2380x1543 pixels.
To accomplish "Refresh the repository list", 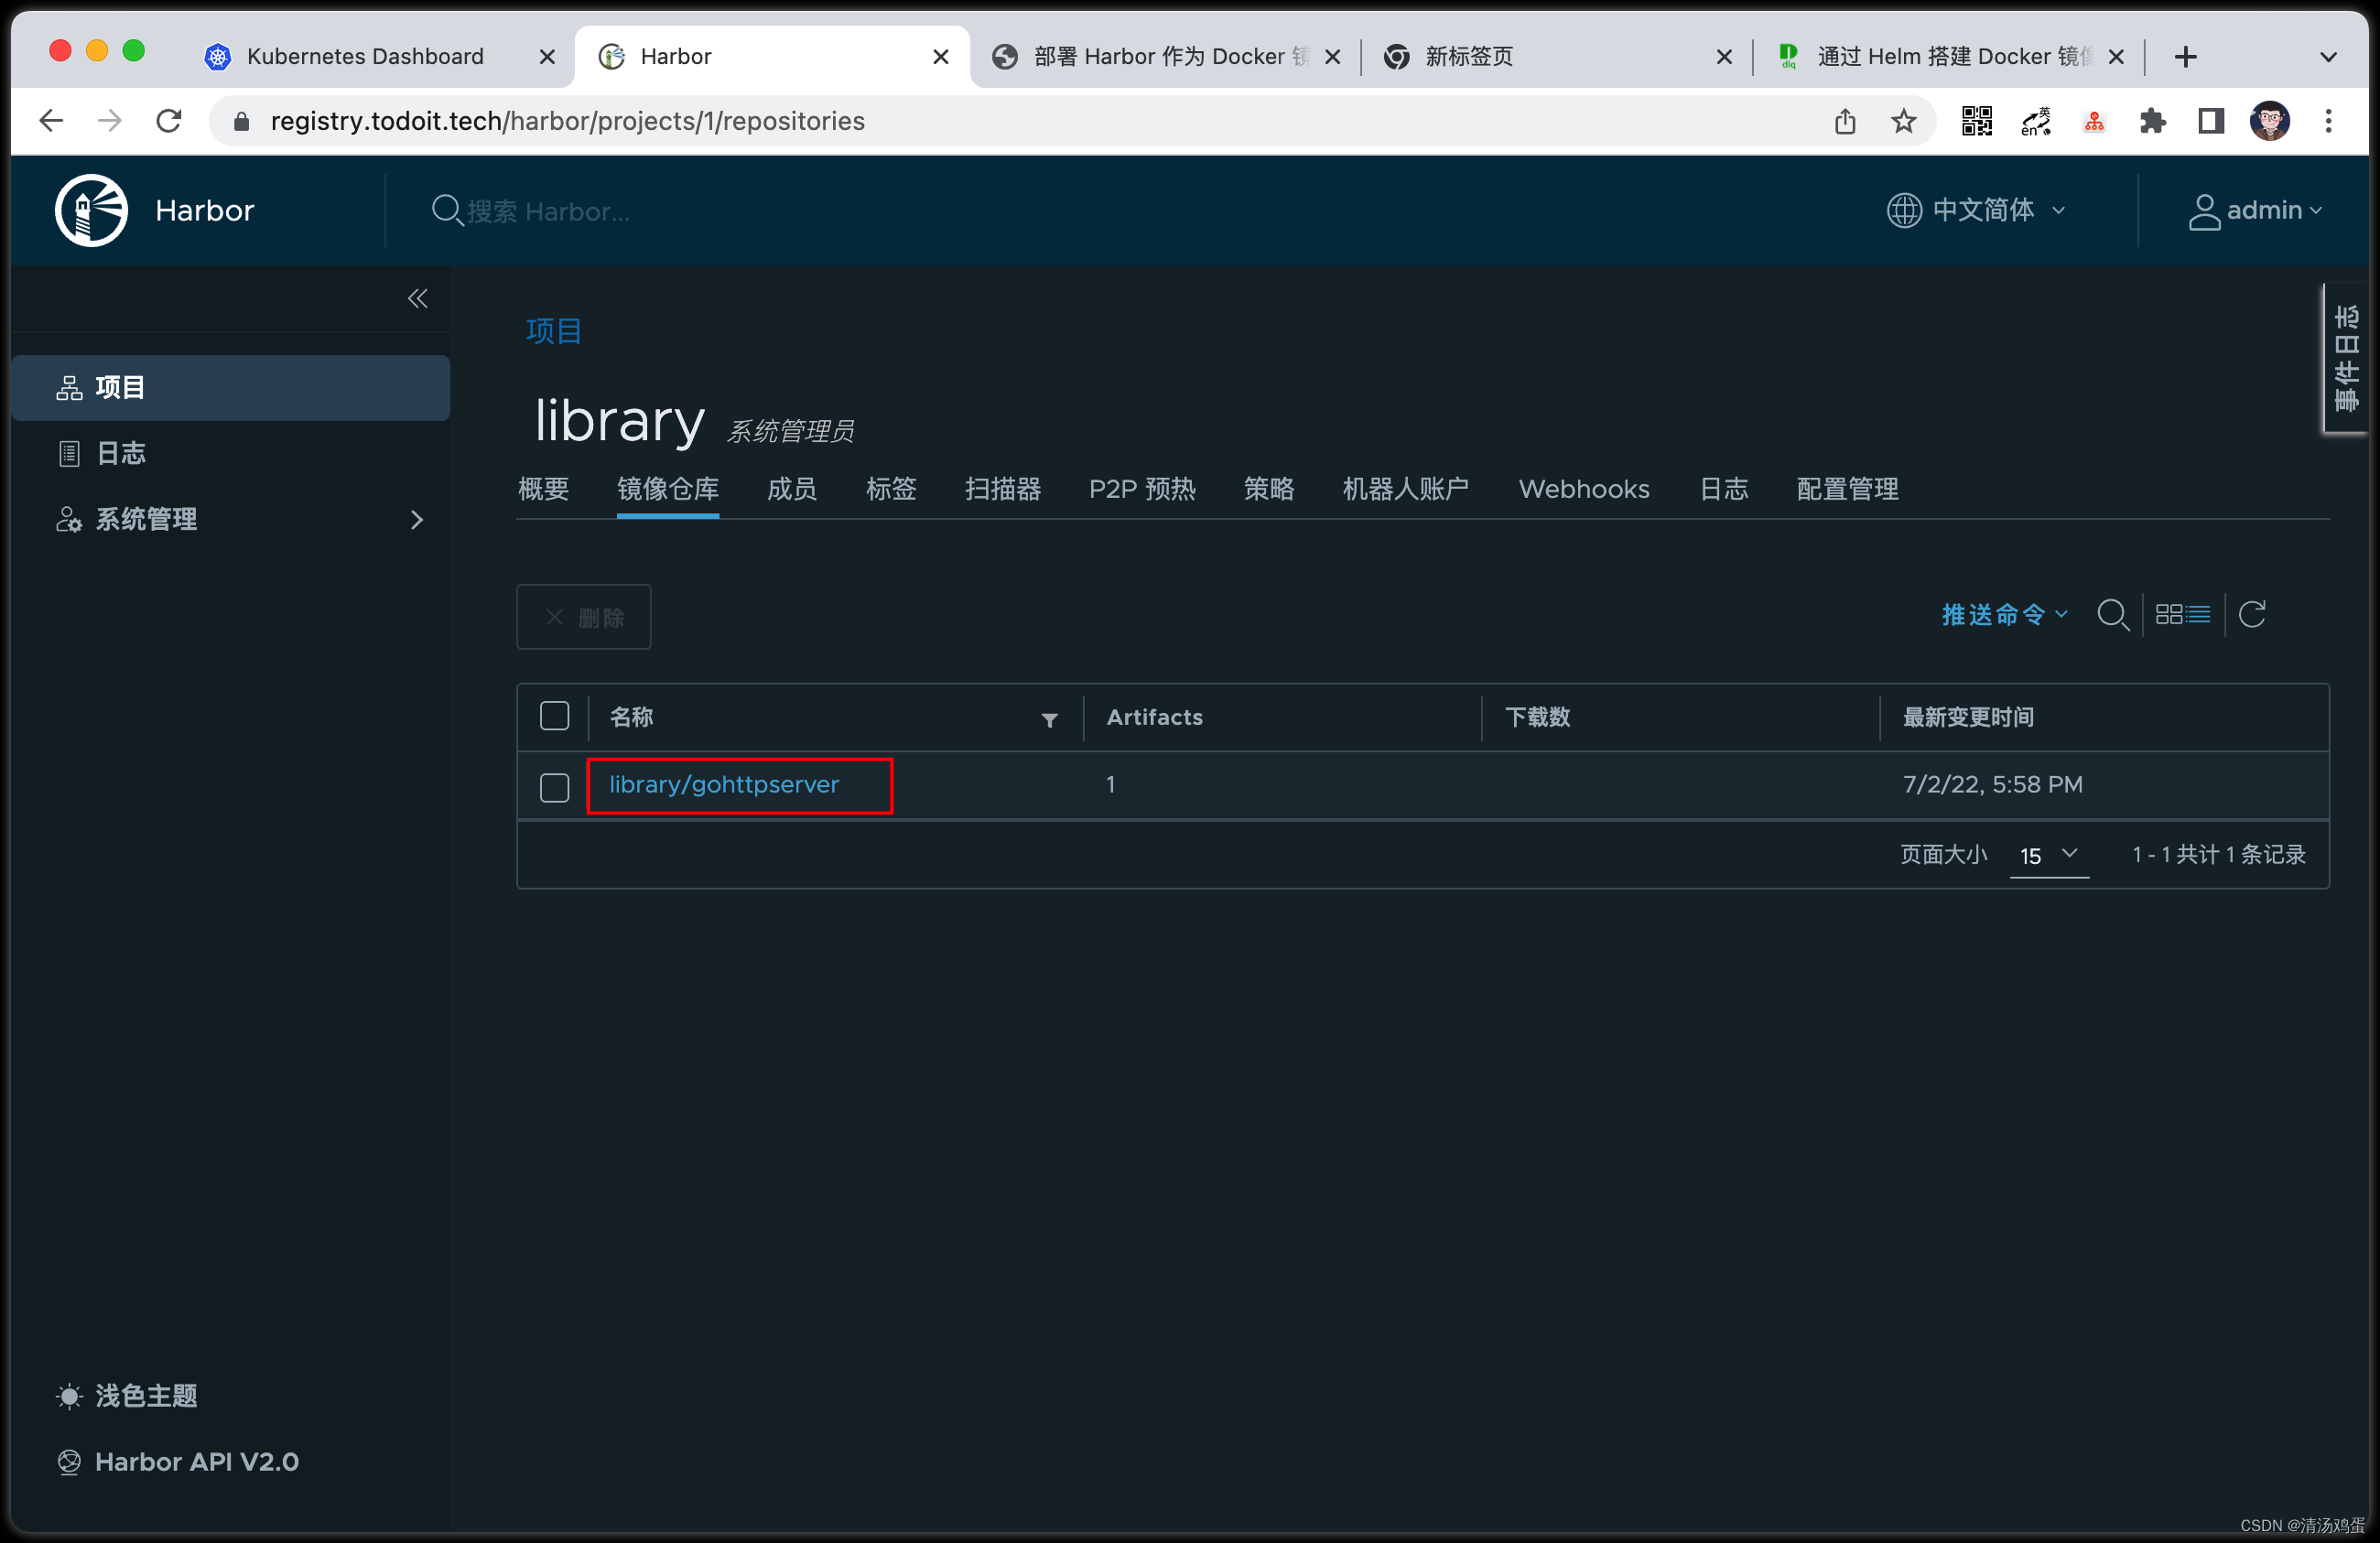I will [x=2252, y=614].
